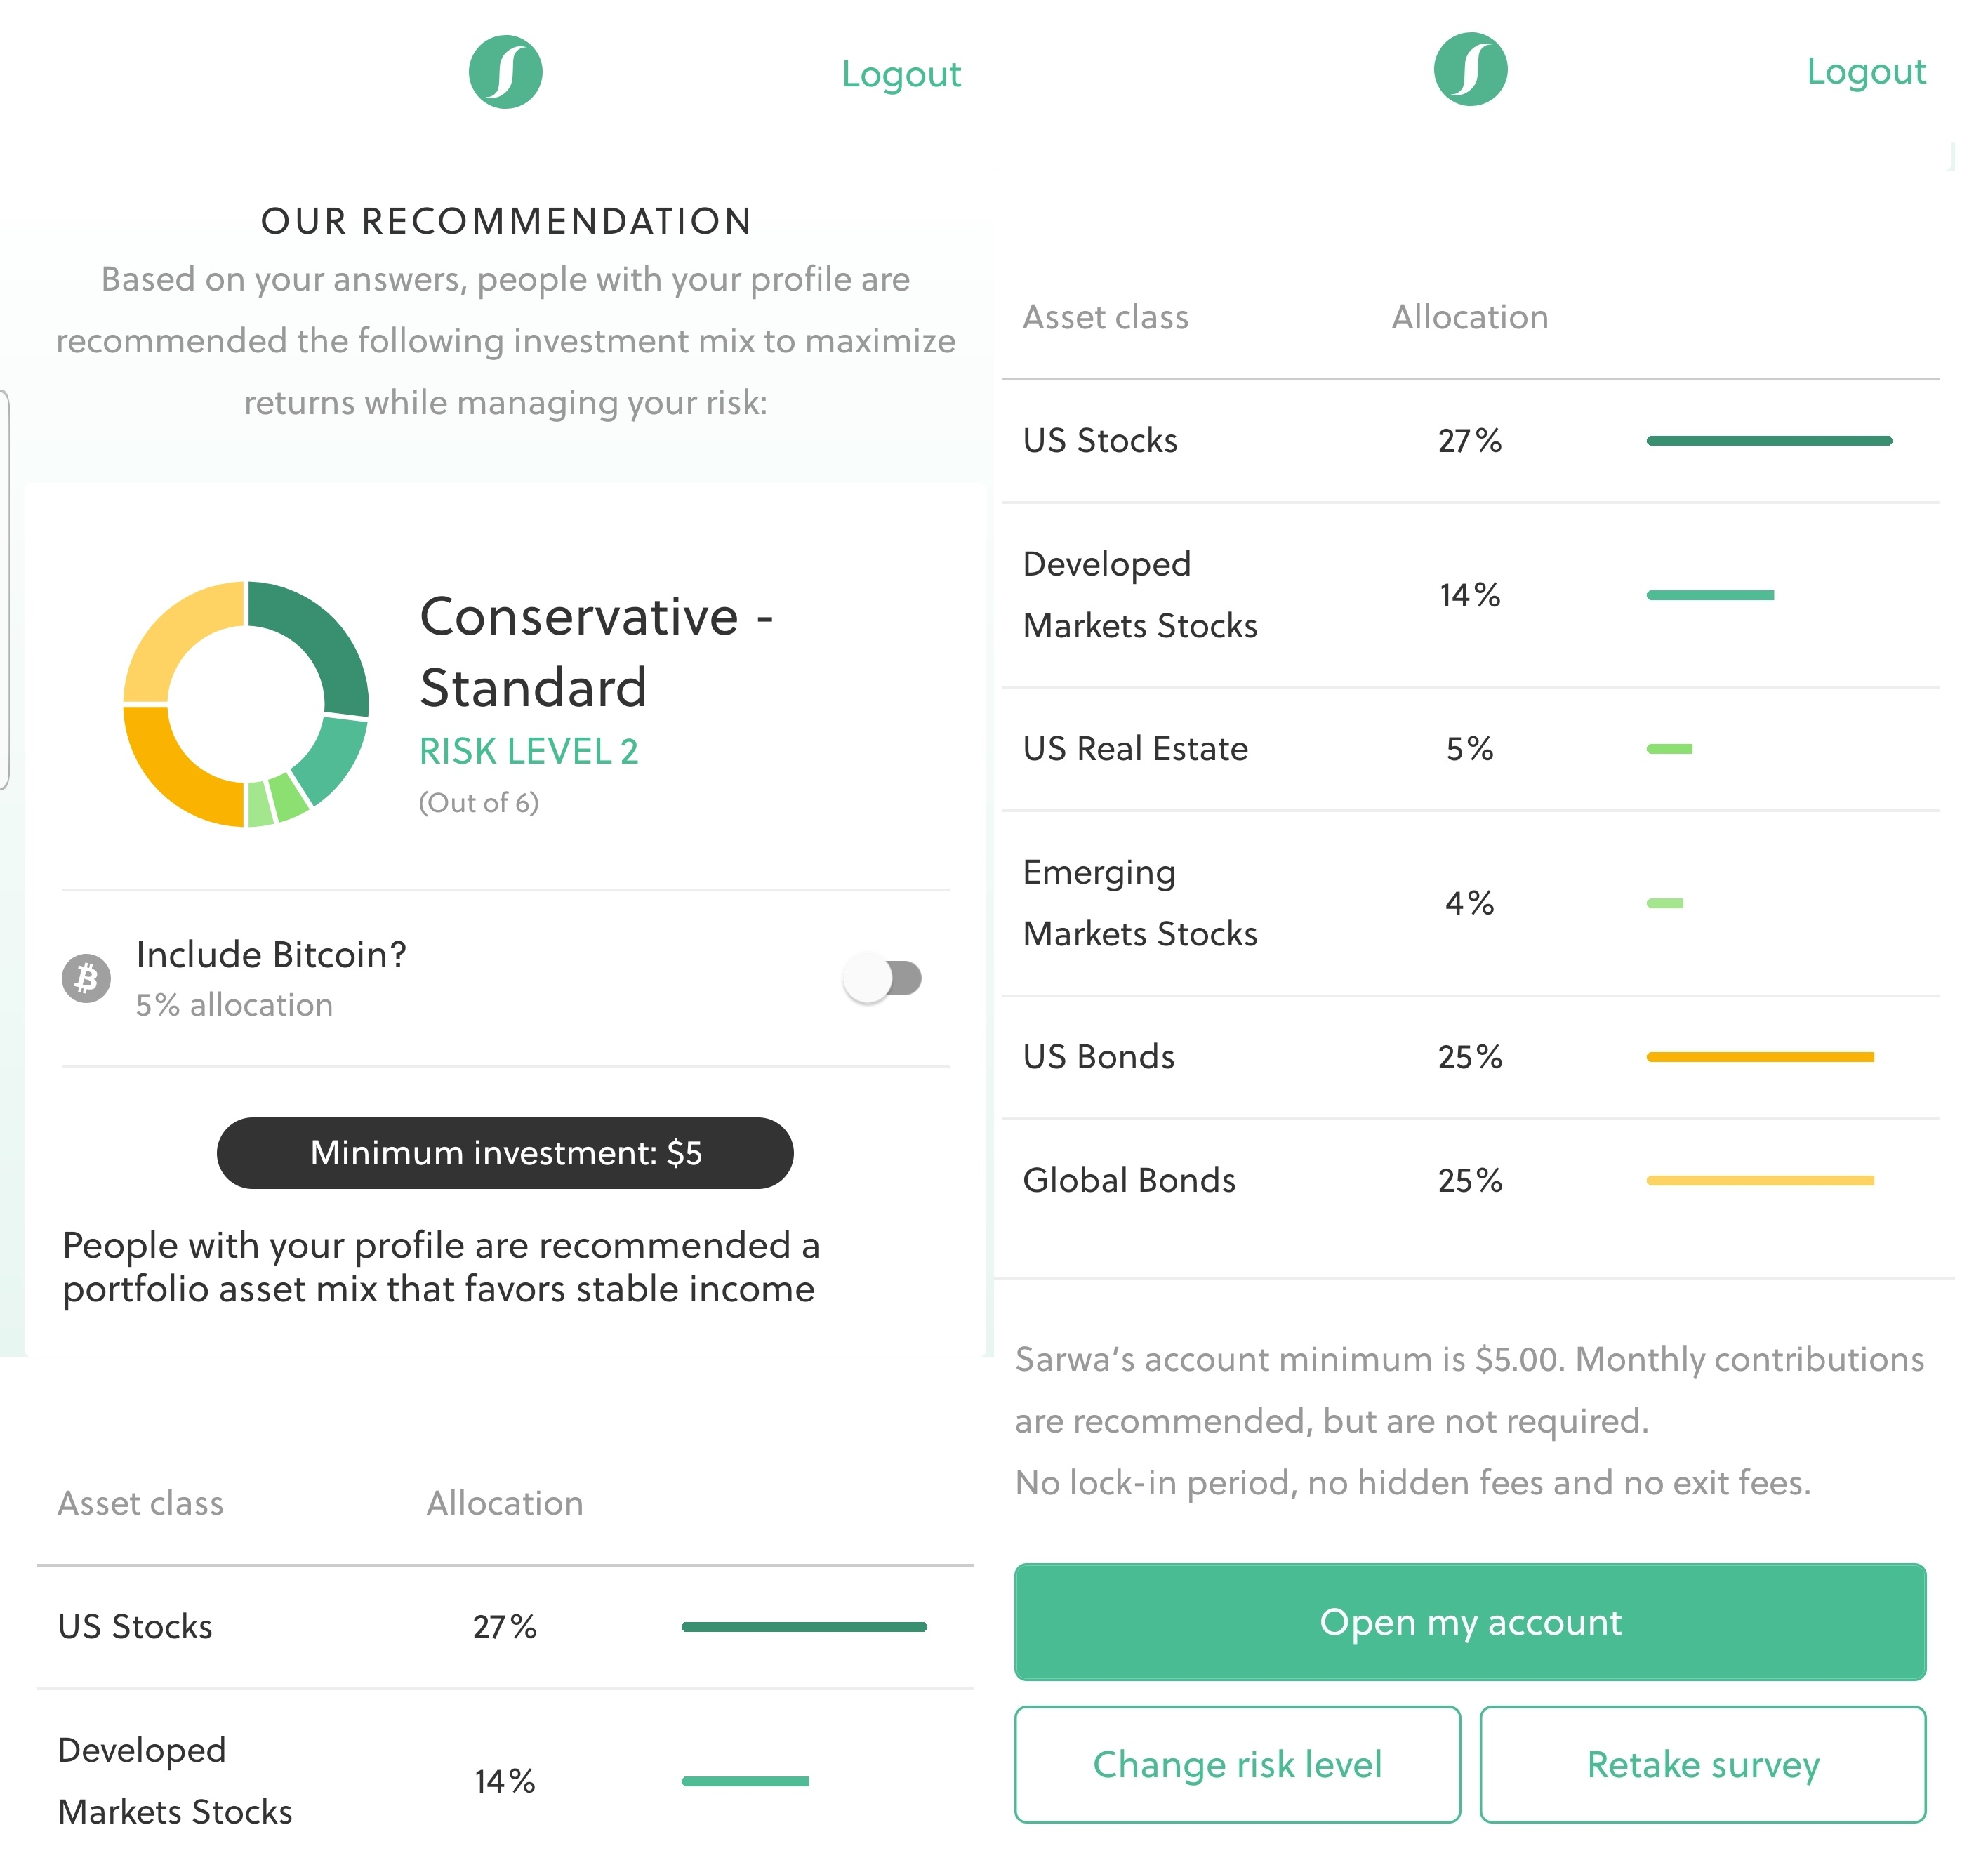The height and width of the screenshot is (1853, 1988).
Task: Open the RISK LEVEL 2 label details
Action: [x=529, y=751]
